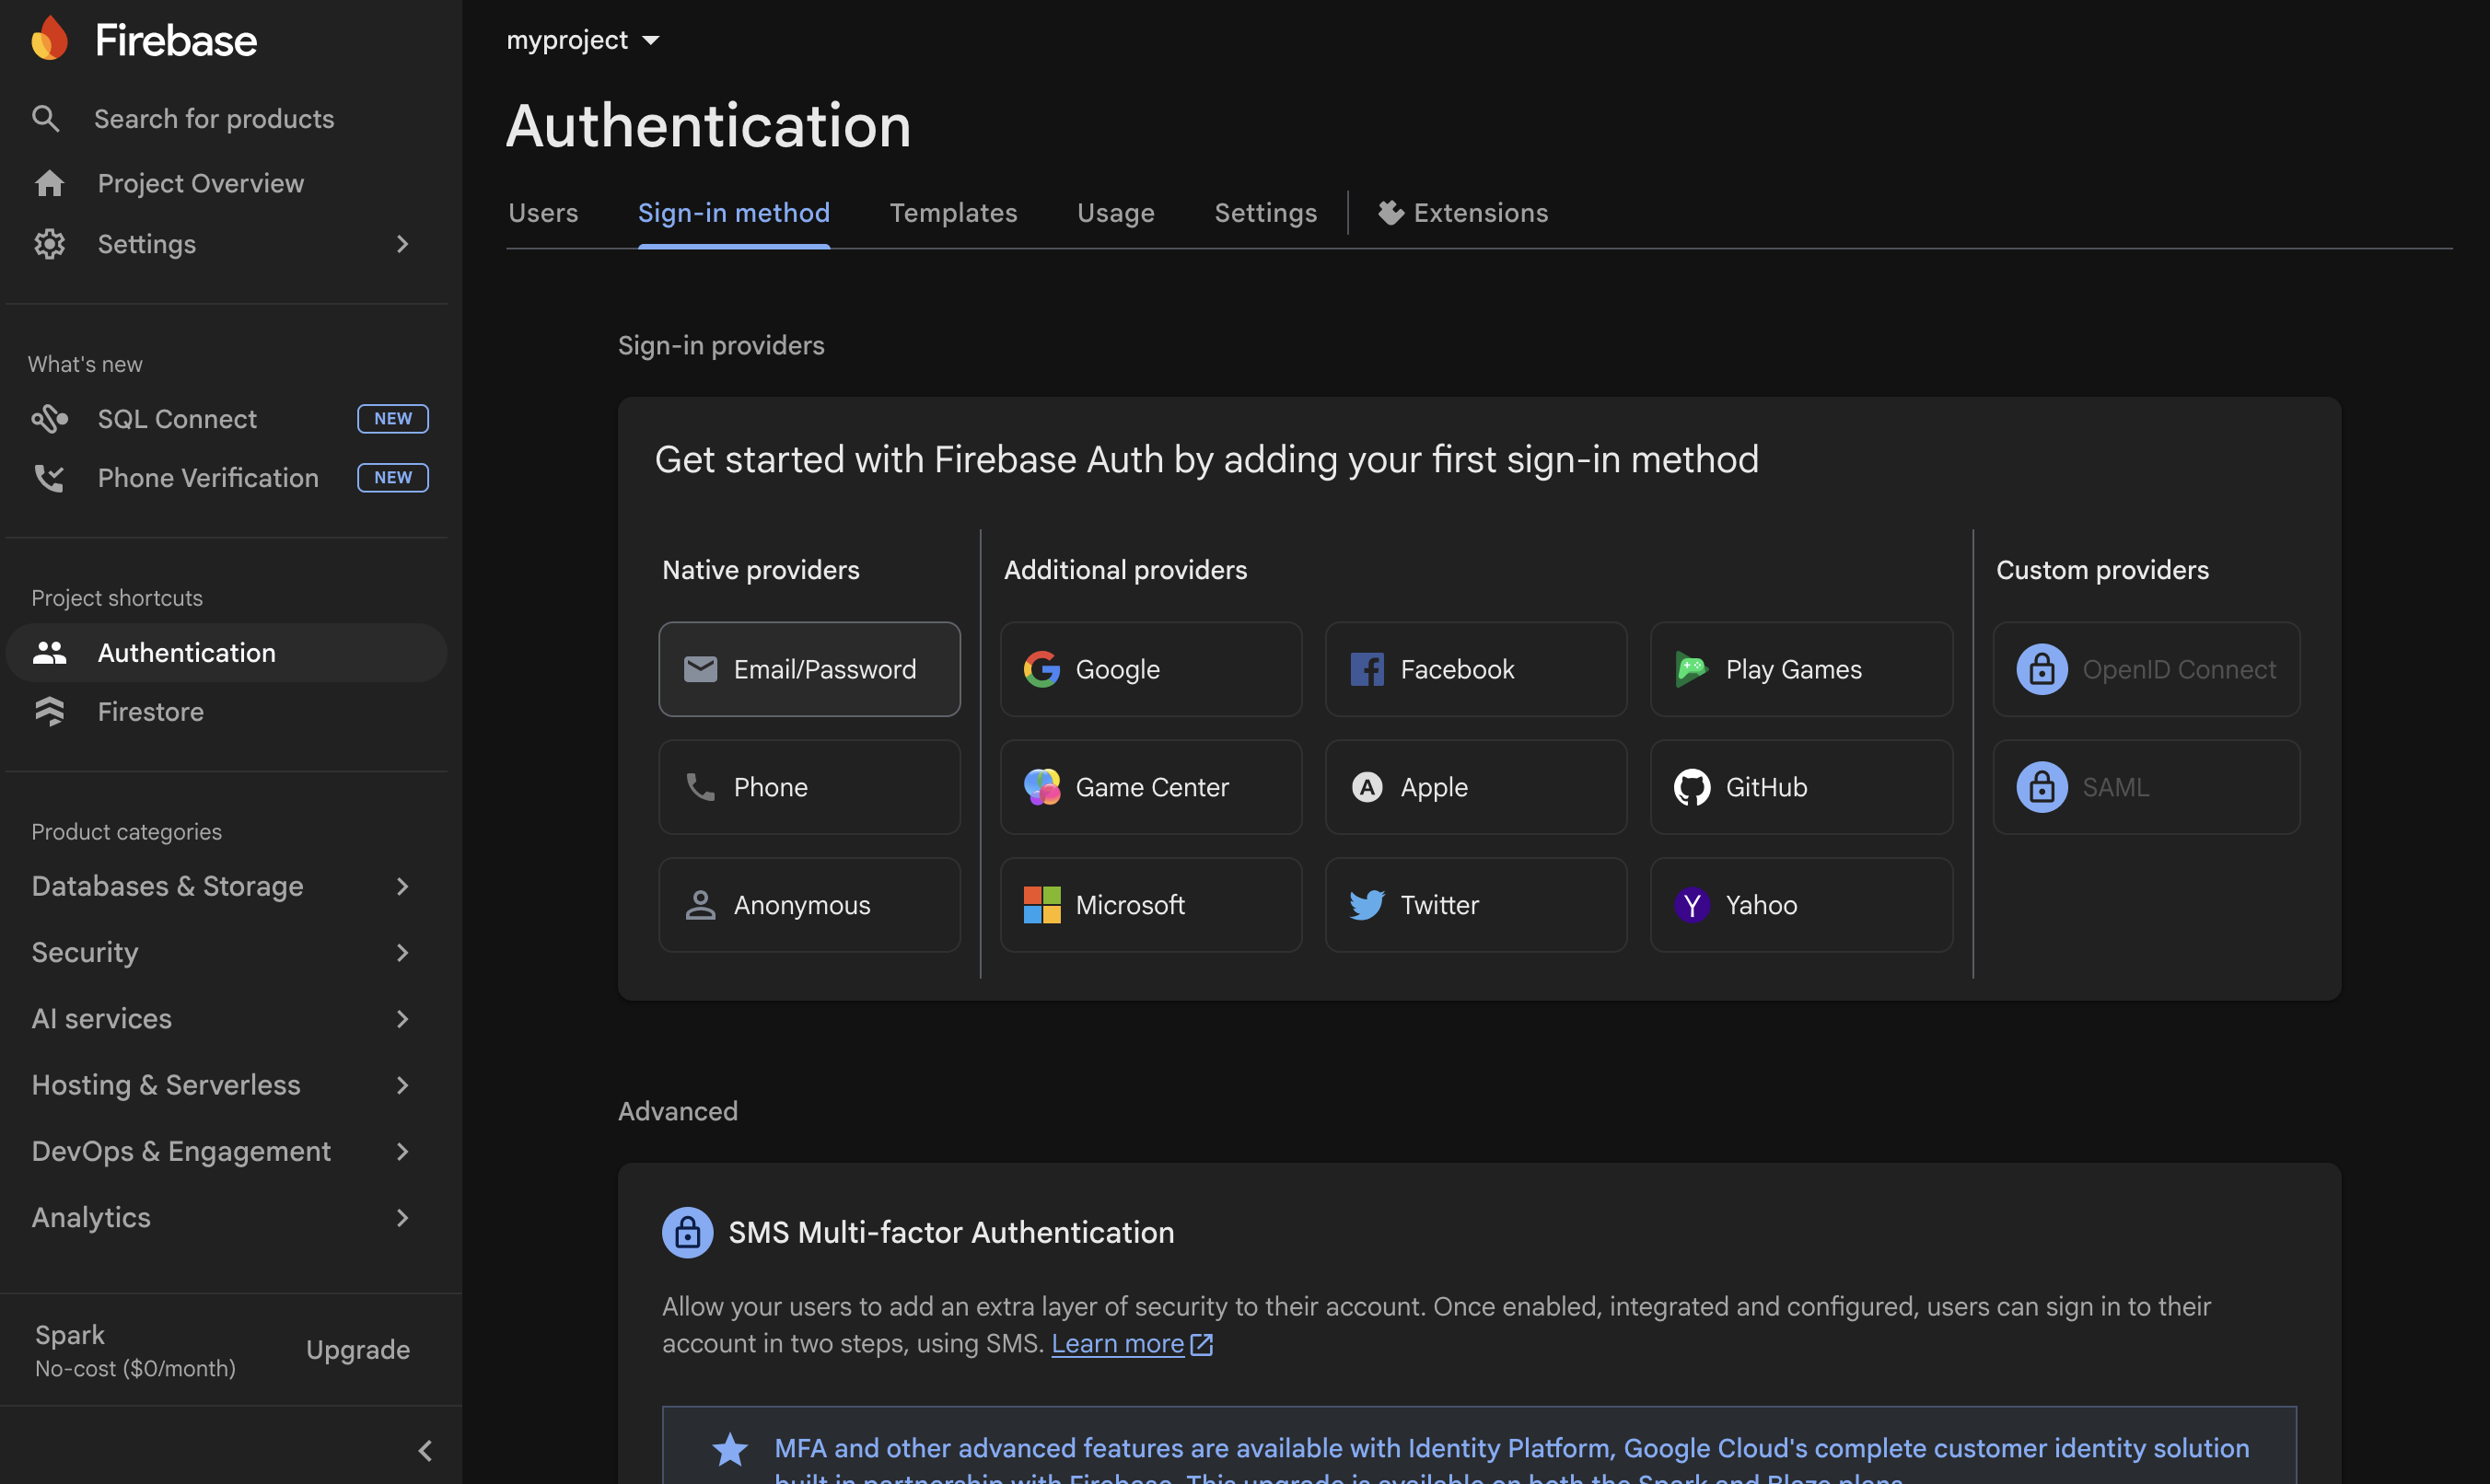
Task: Click the Spark plan label
Action: 70,1335
